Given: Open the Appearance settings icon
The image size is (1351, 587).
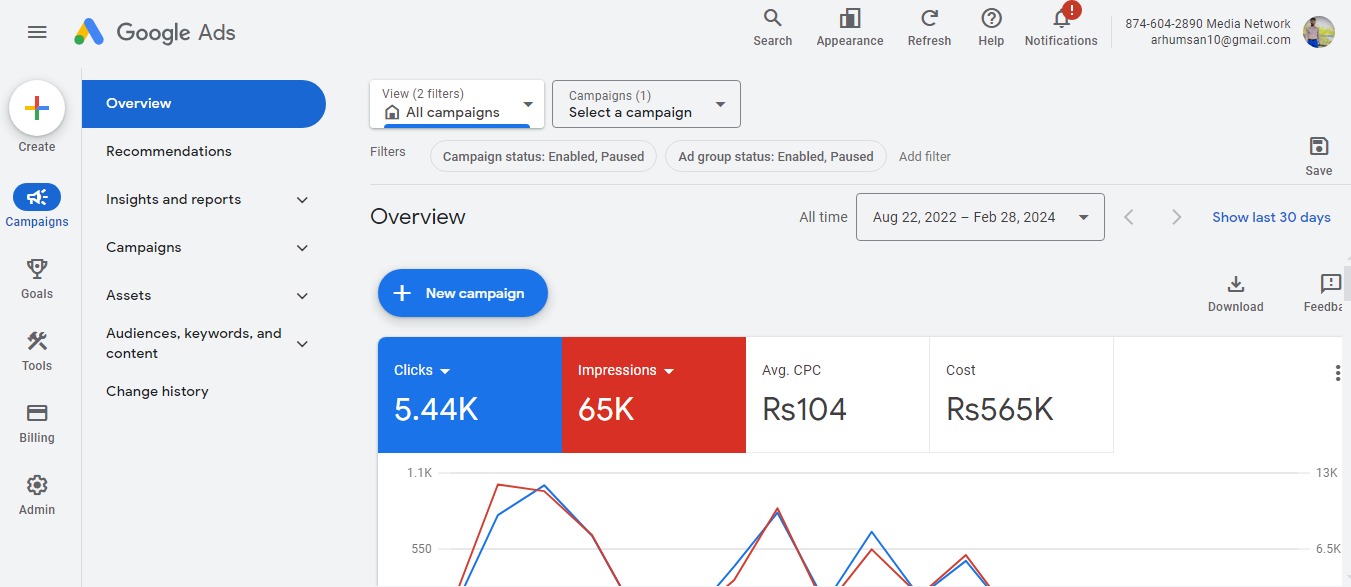Looking at the screenshot, I should [x=849, y=19].
